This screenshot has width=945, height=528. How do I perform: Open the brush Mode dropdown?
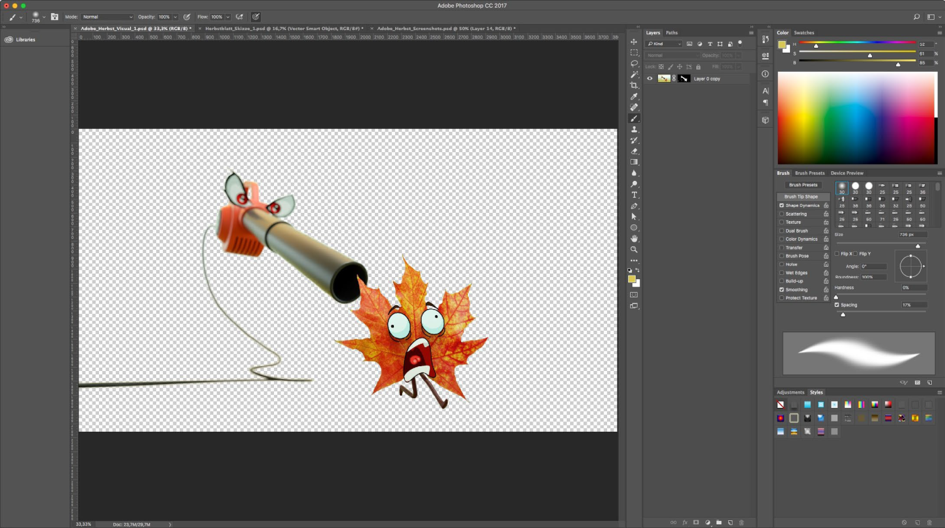tap(107, 17)
